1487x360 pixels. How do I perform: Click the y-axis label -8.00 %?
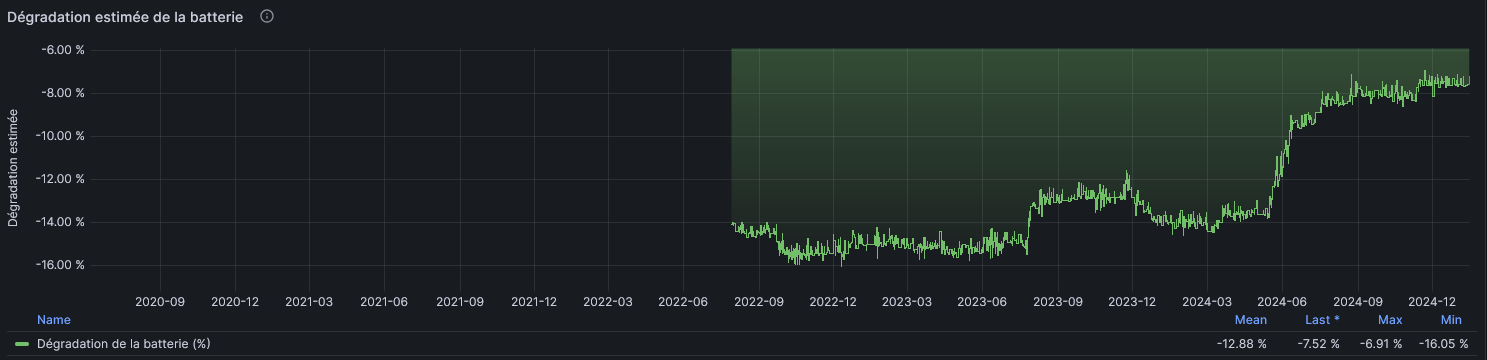62,93
